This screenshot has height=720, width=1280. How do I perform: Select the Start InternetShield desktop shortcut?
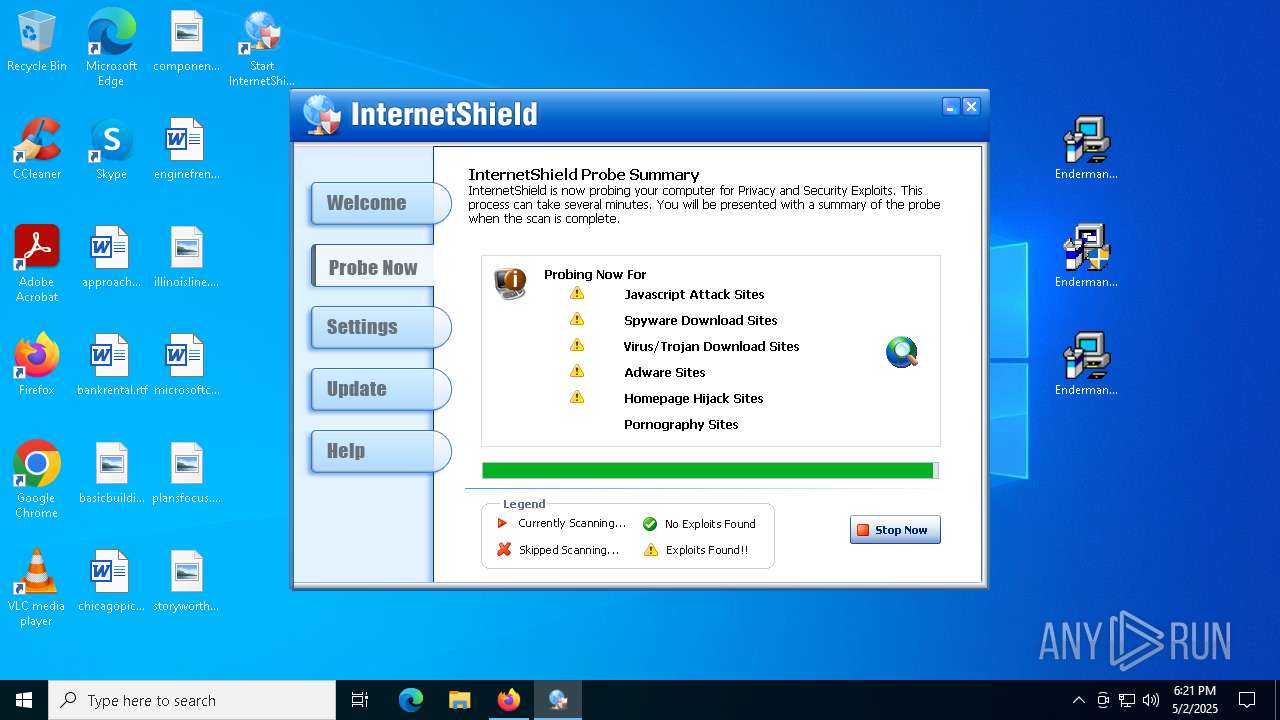(x=262, y=48)
